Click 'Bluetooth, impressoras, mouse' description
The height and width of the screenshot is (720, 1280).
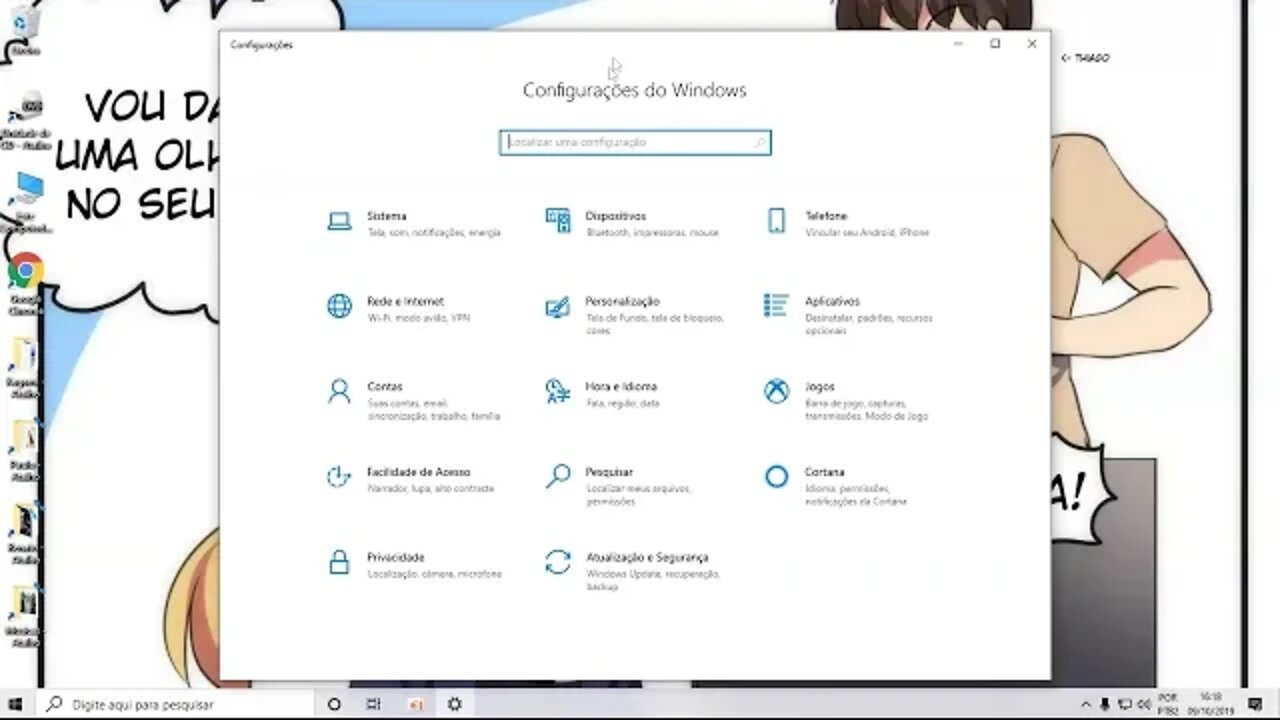(x=652, y=233)
